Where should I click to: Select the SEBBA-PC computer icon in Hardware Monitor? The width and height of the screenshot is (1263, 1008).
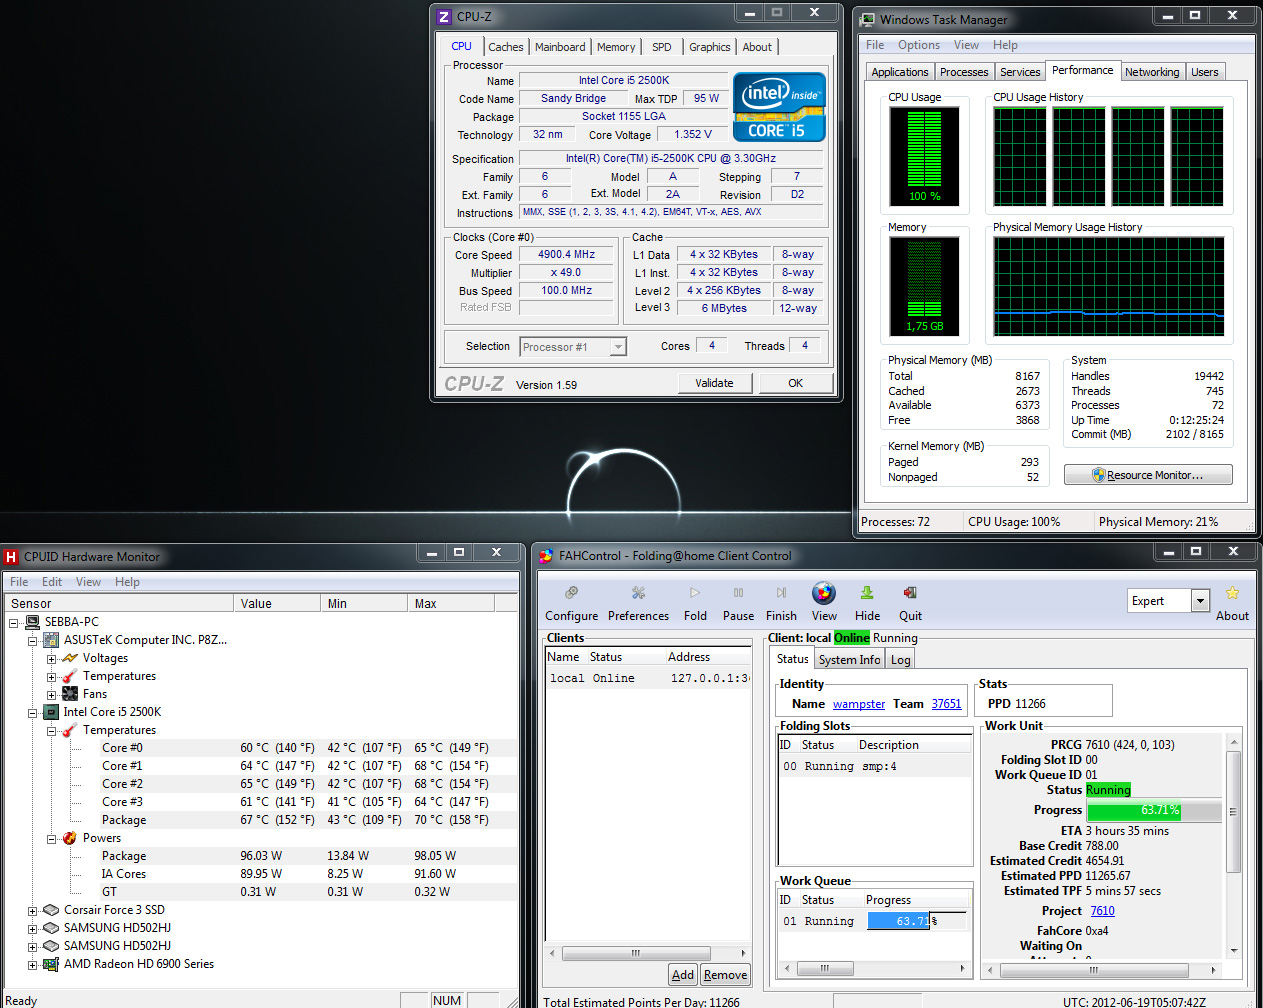pyautogui.click(x=32, y=622)
